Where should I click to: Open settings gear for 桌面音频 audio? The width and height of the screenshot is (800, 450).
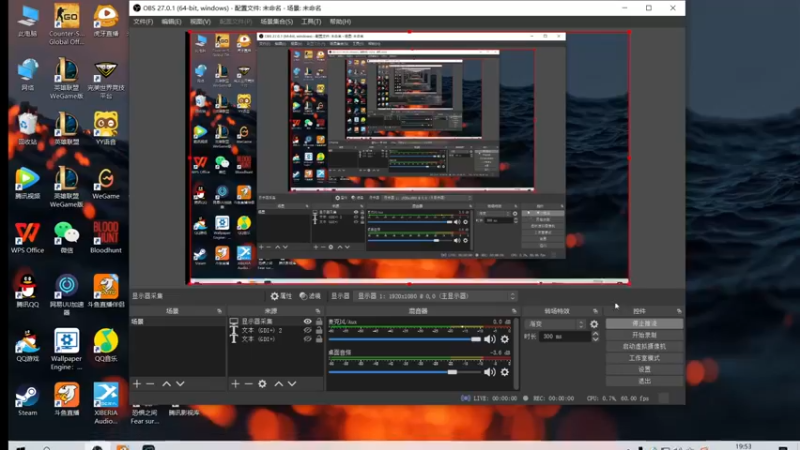[x=505, y=372]
